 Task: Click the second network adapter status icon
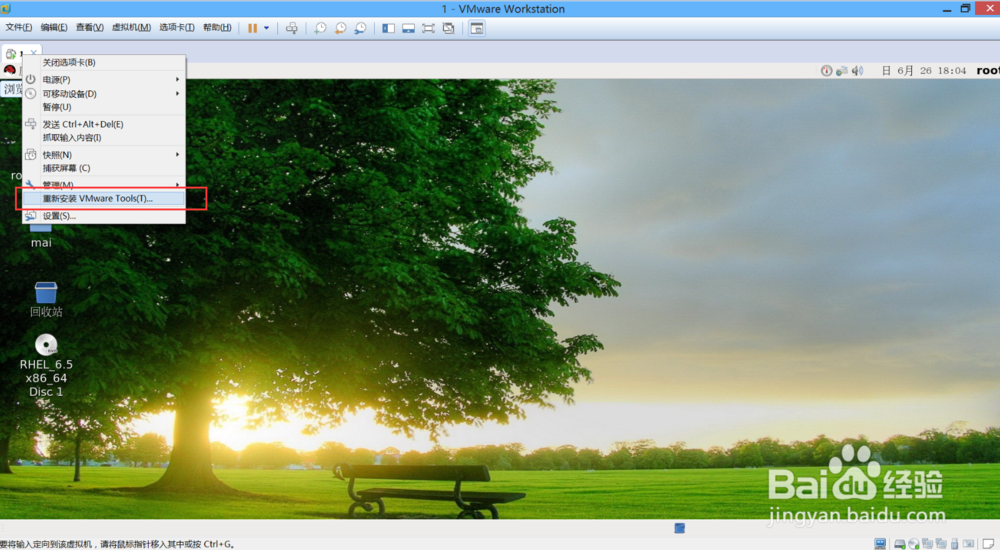[941, 544]
